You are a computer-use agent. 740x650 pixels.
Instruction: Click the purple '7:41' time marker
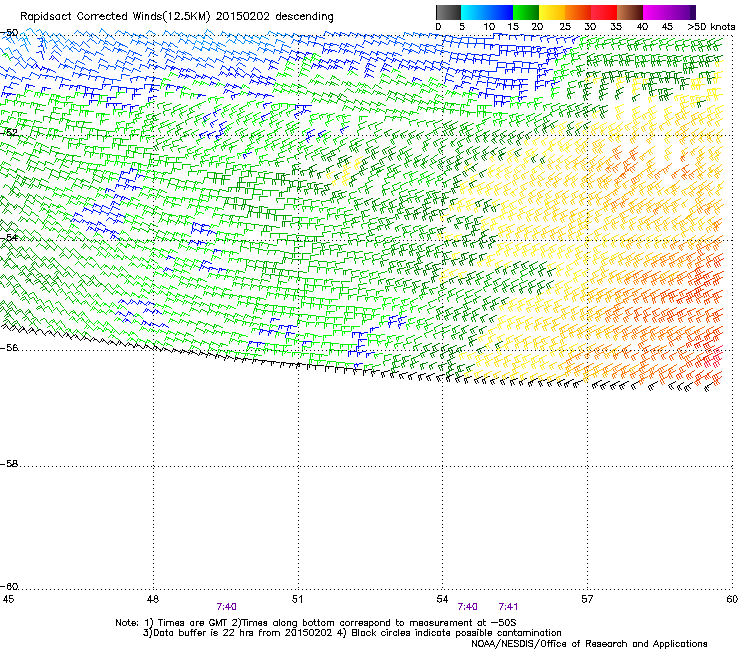508,607
